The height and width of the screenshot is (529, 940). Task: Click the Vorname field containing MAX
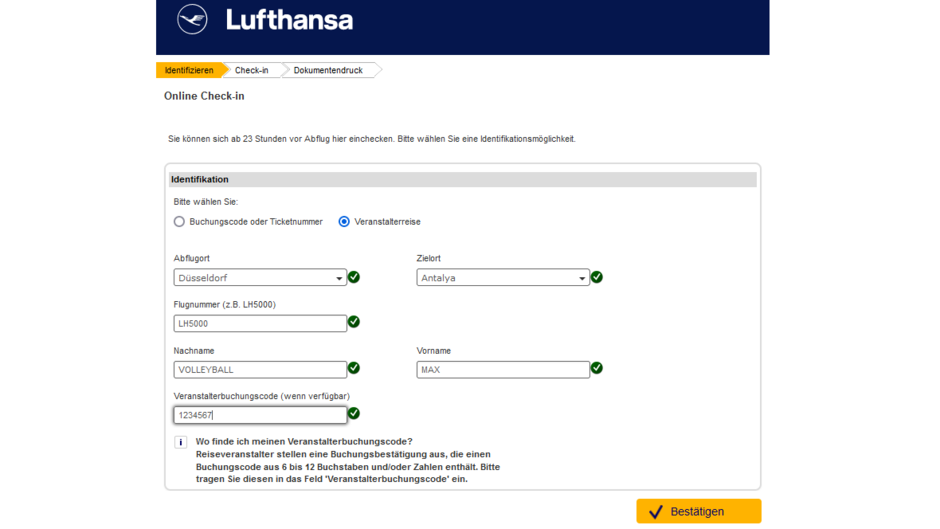(503, 369)
